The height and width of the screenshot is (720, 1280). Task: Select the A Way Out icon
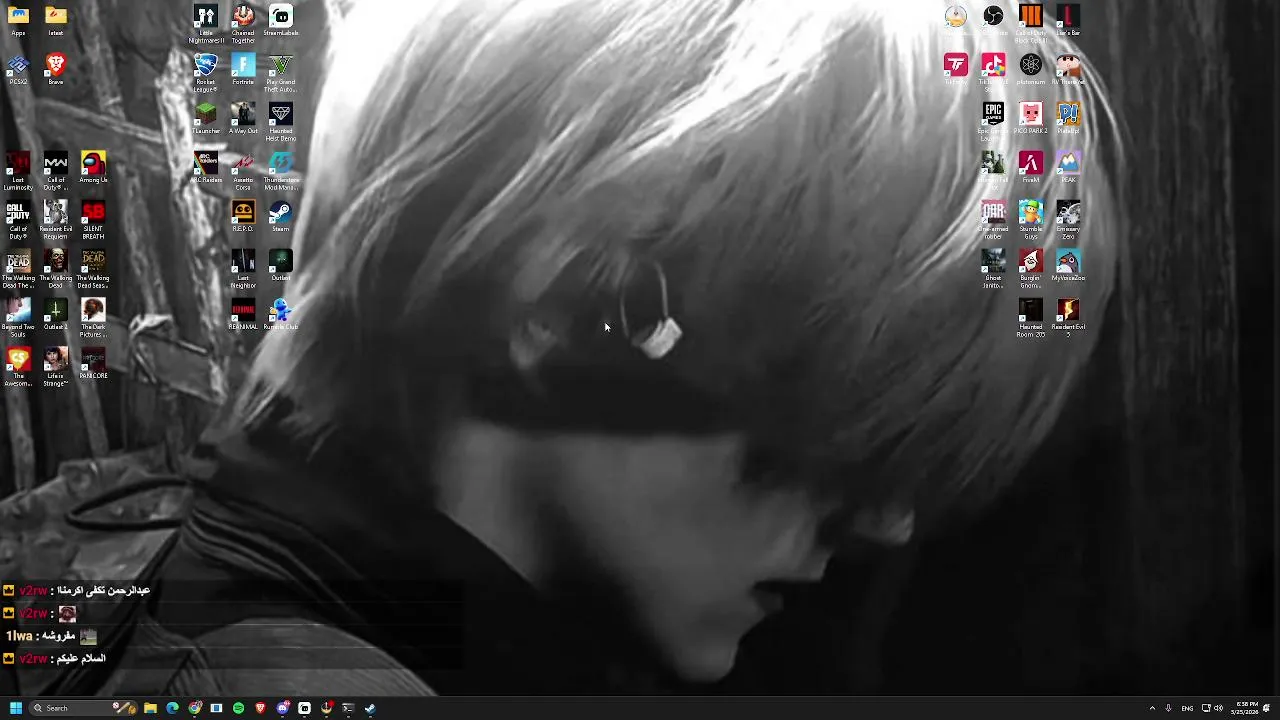click(x=243, y=118)
